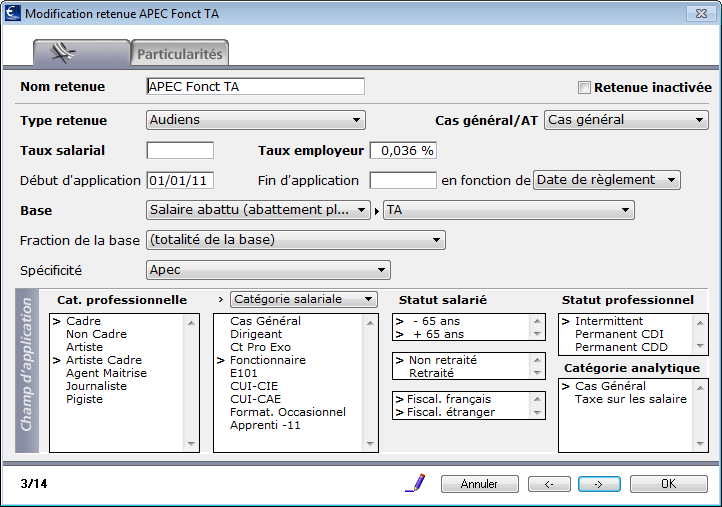Click the Cat. professionnelle list scrollbar
The height and width of the screenshot is (507, 722).
pos(192,383)
